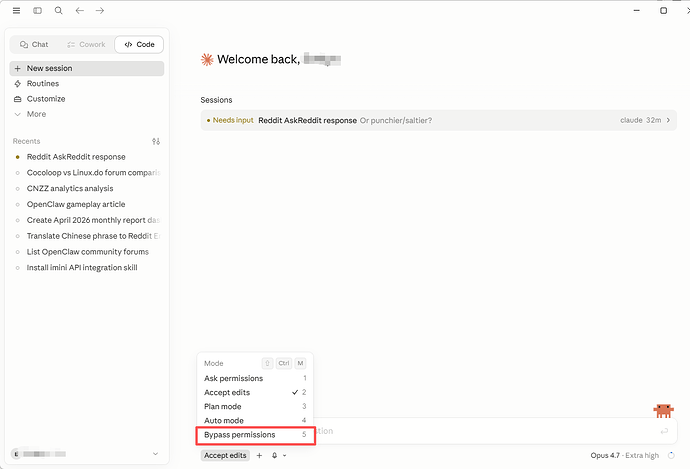Add attachment with the plus icon
Viewport: 690px width, 469px height.
259,455
